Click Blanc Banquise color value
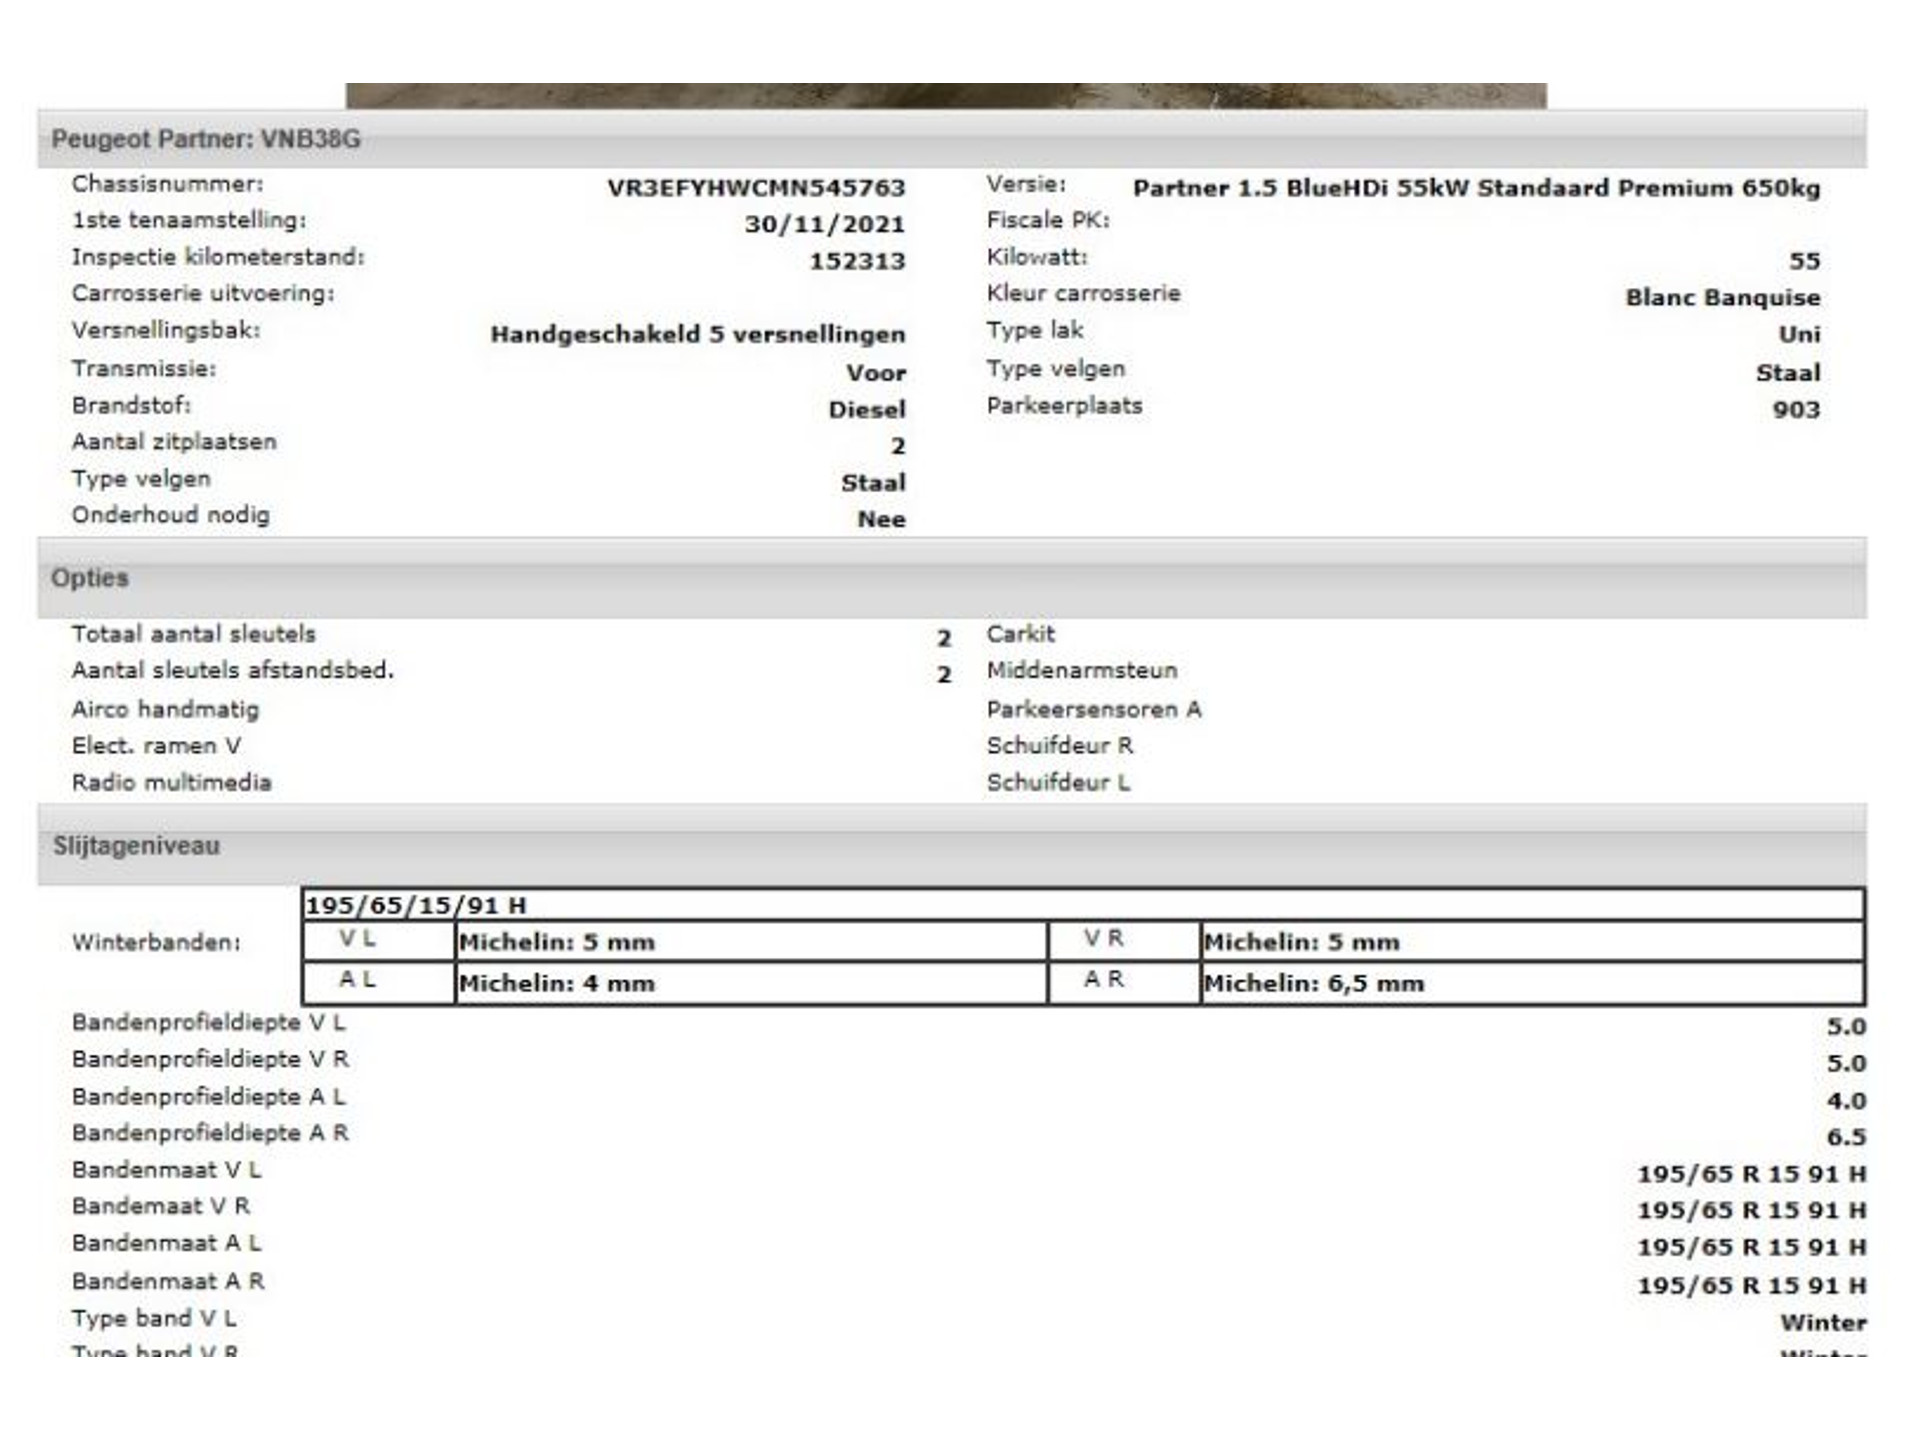This screenshot has width=1920, height=1440. coord(1723,298)
